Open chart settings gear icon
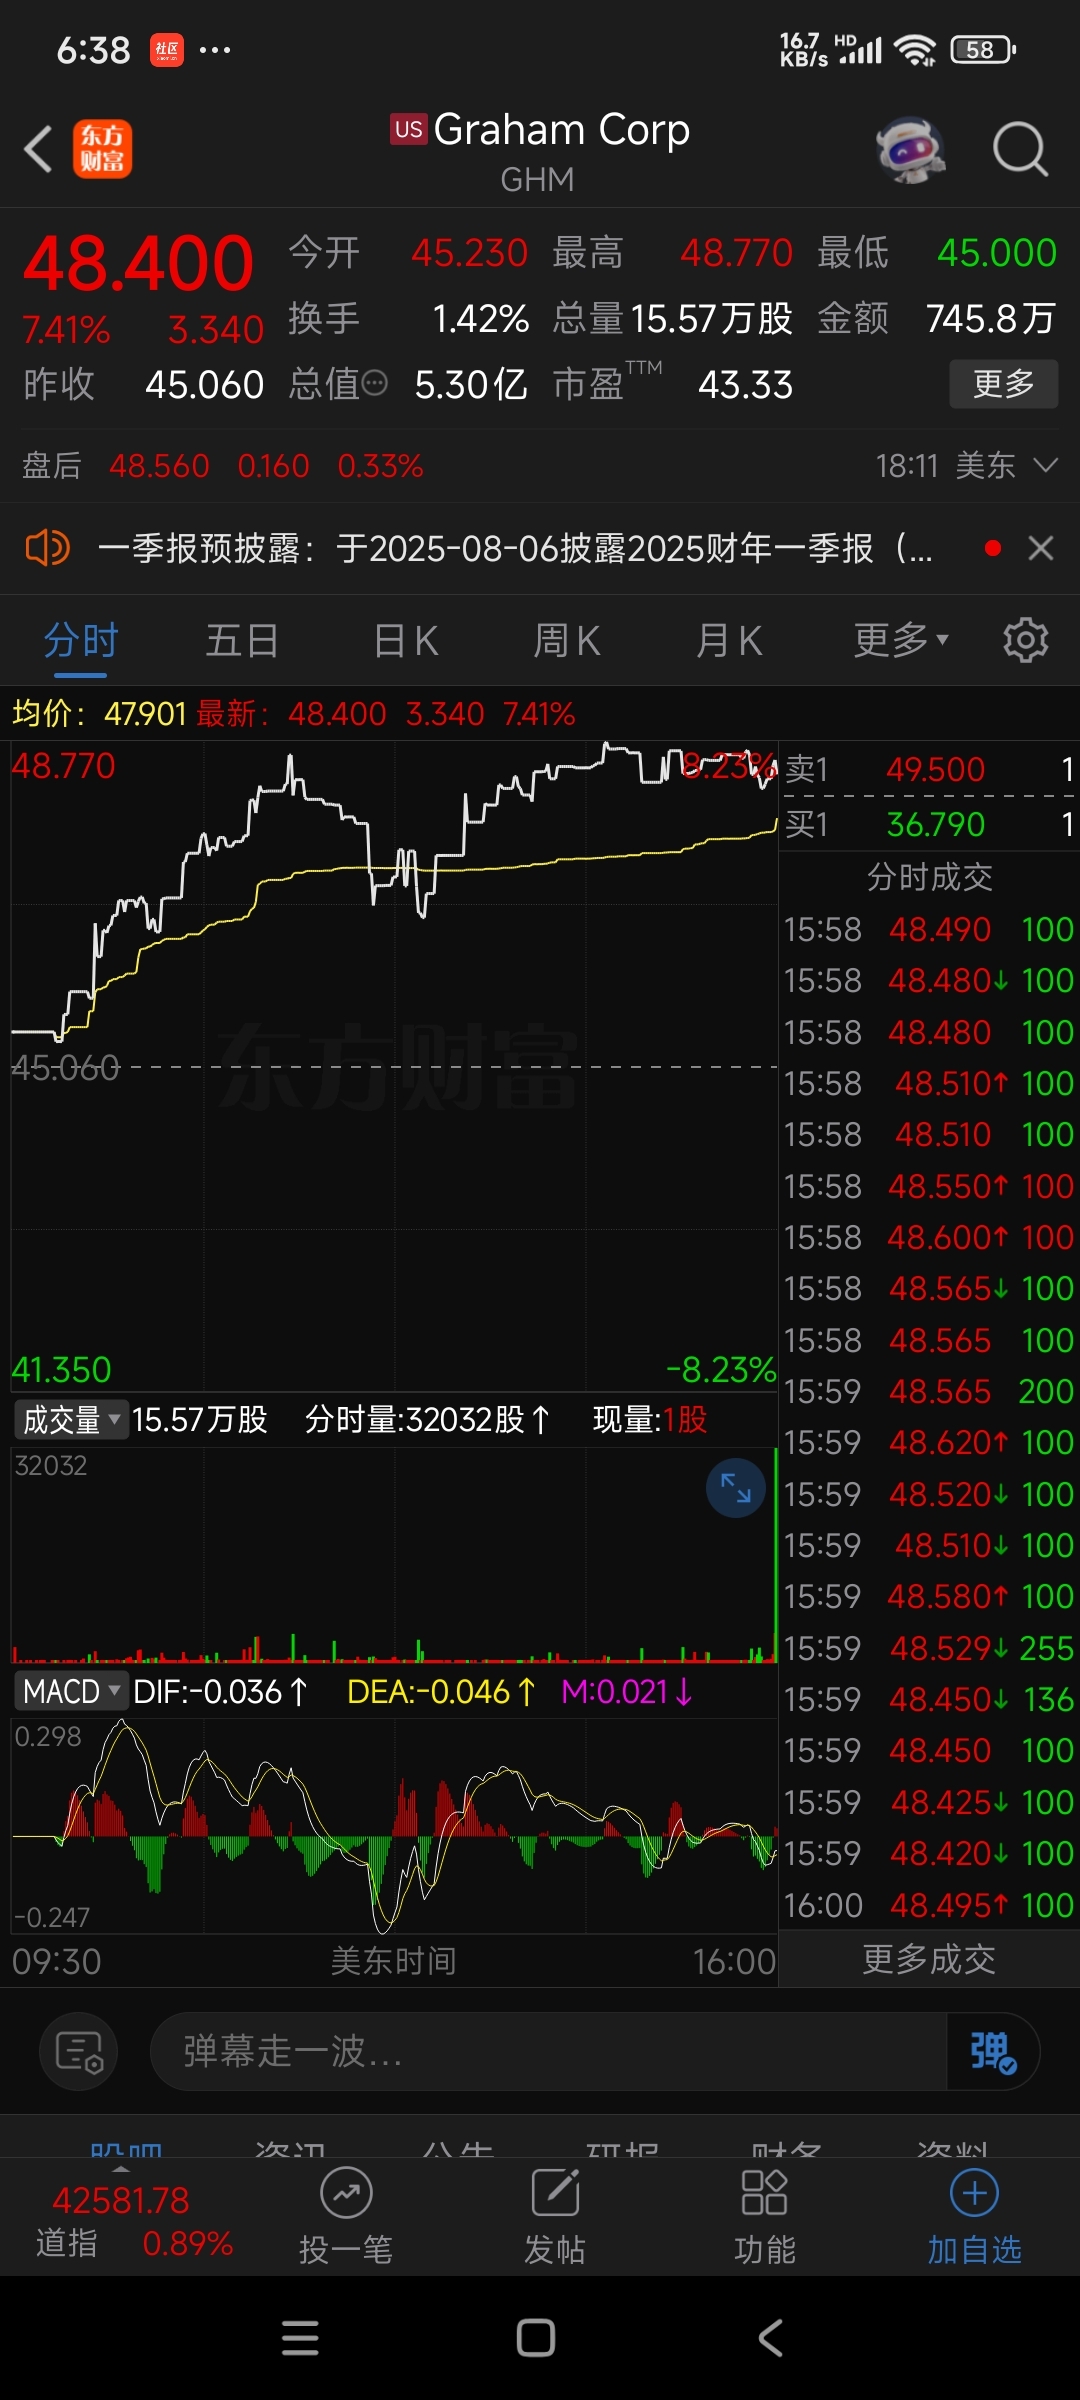 point(1025,640)
